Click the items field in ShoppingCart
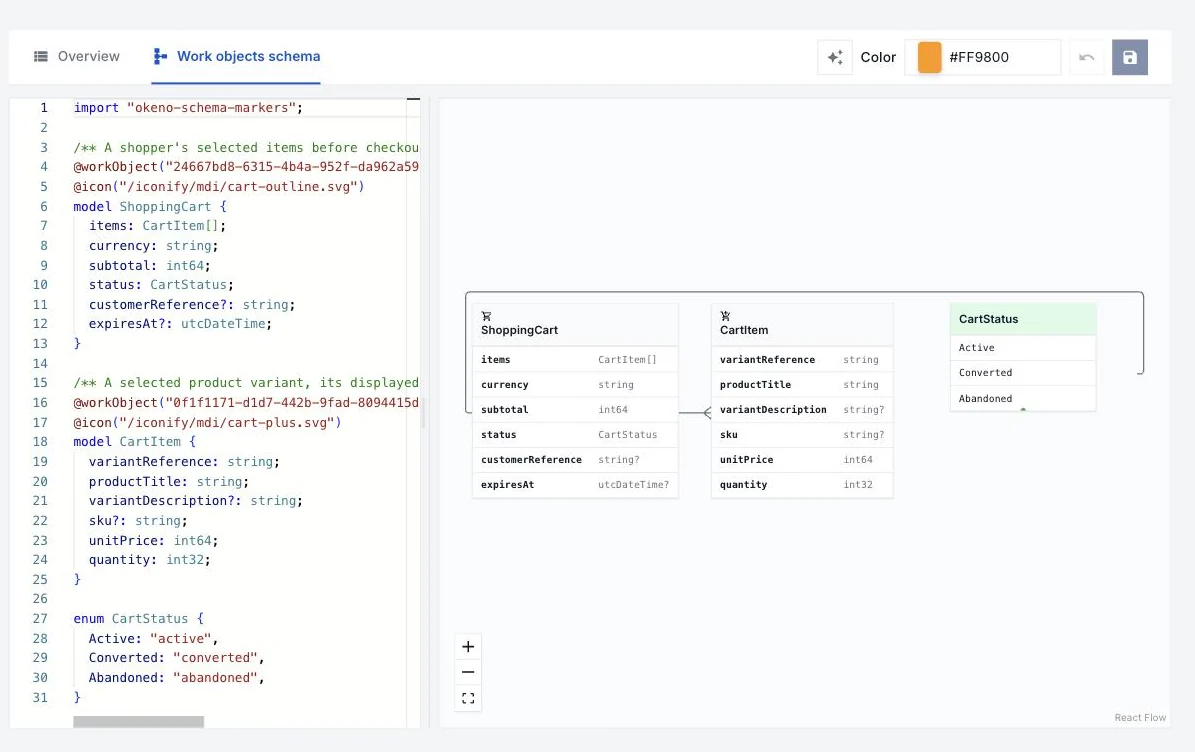The height and width of the screenshot is (752, 1195). pos(575,360)
